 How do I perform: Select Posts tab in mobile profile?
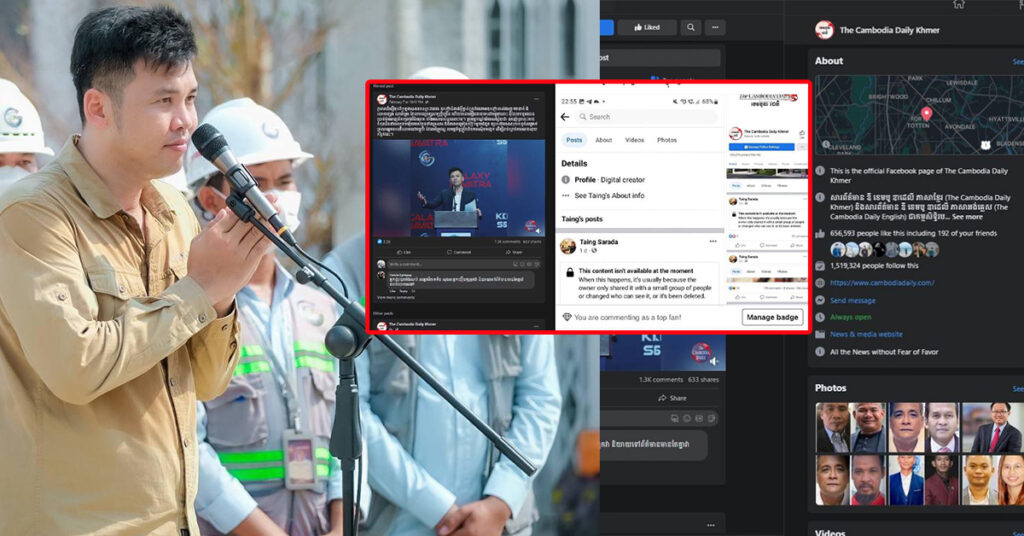point(574,140)
